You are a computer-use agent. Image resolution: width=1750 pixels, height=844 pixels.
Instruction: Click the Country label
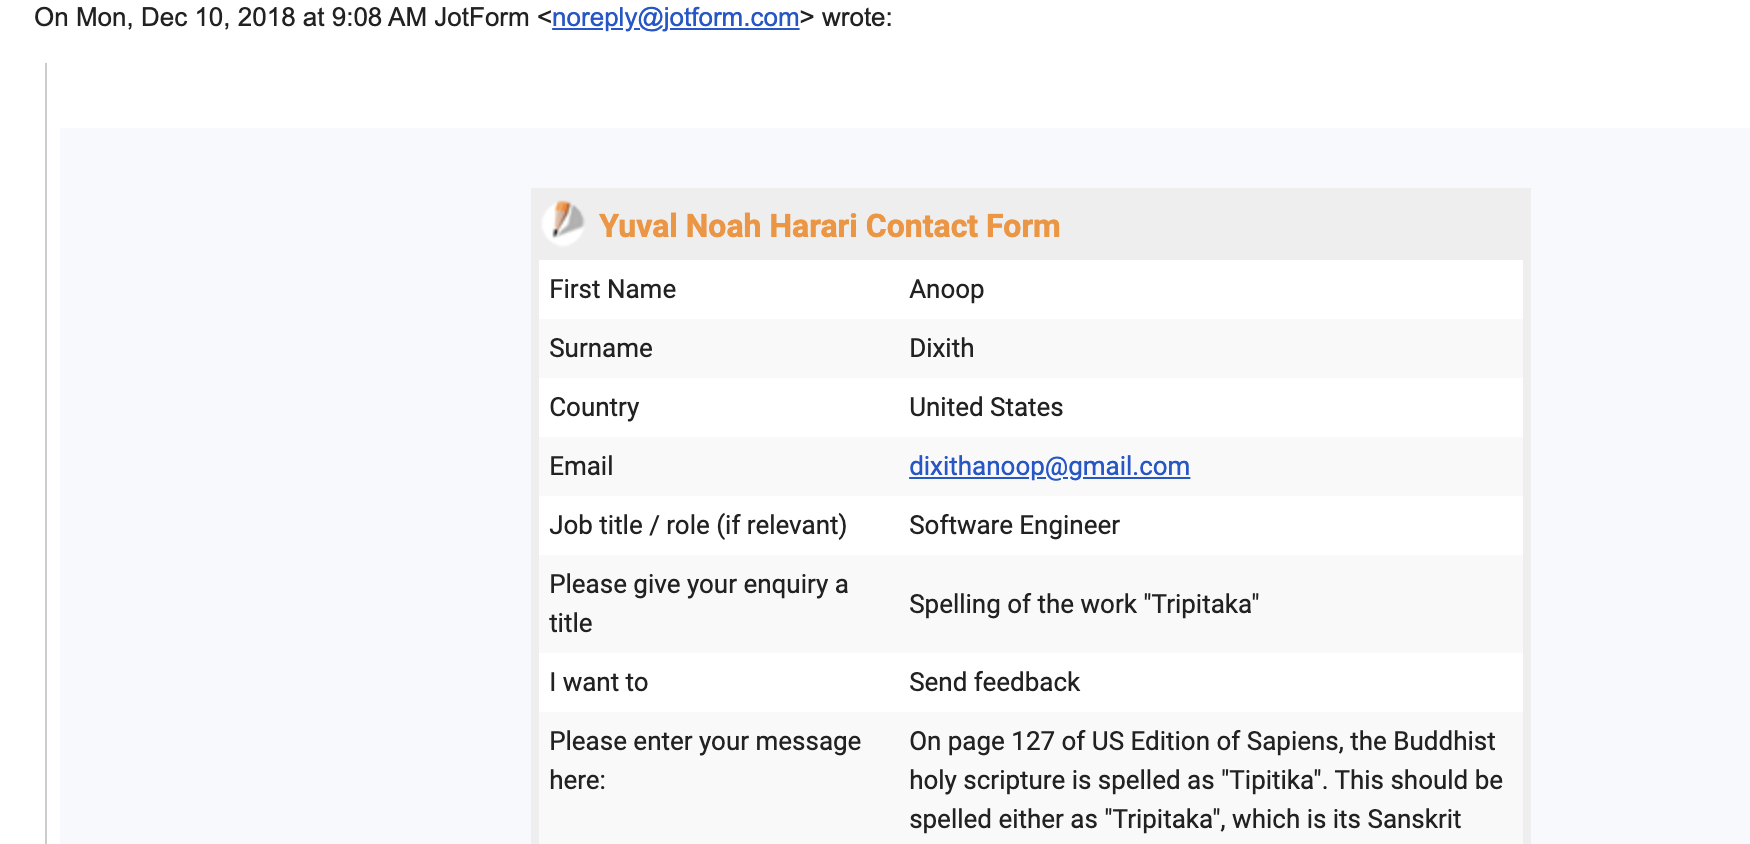pyautogui.click(x=594, y=407)
